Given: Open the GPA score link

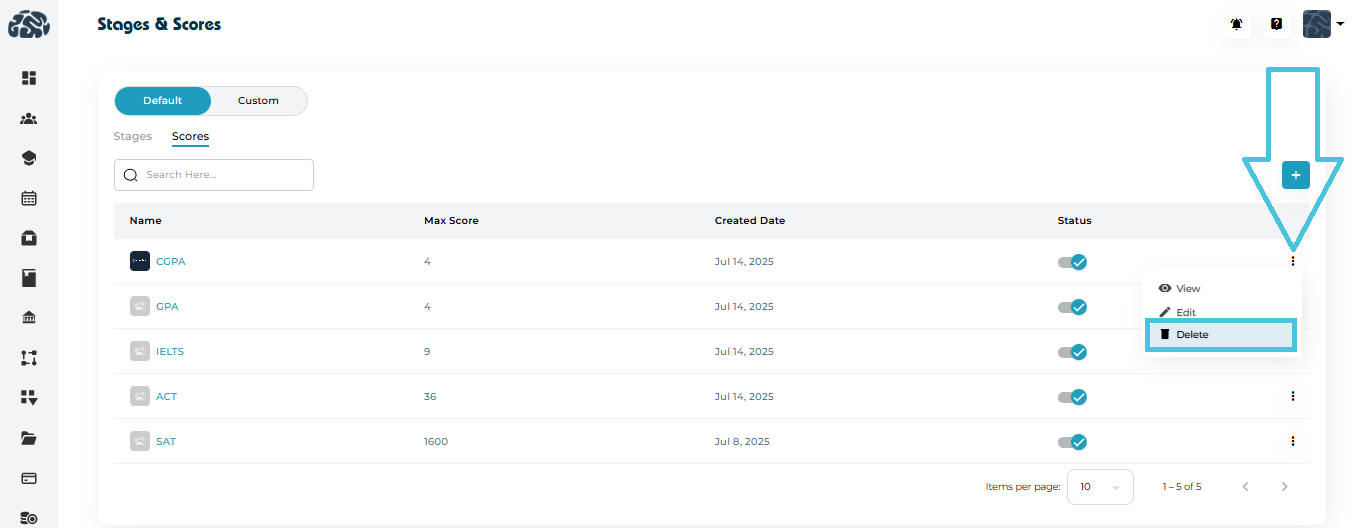Looking at the screenshot, I should click(167, 307).
